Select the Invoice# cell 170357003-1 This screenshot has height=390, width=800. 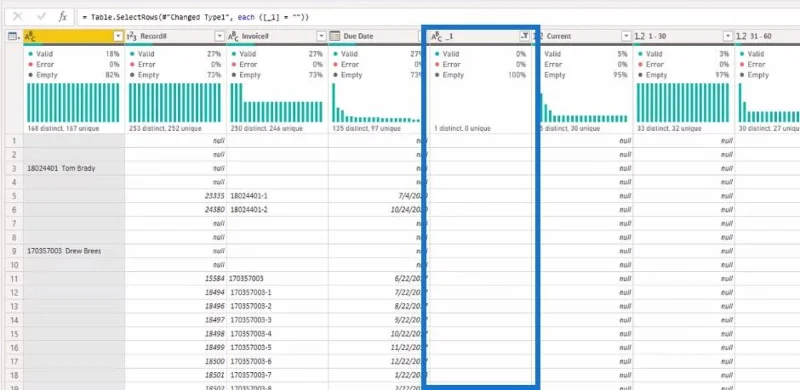point(277,292)
